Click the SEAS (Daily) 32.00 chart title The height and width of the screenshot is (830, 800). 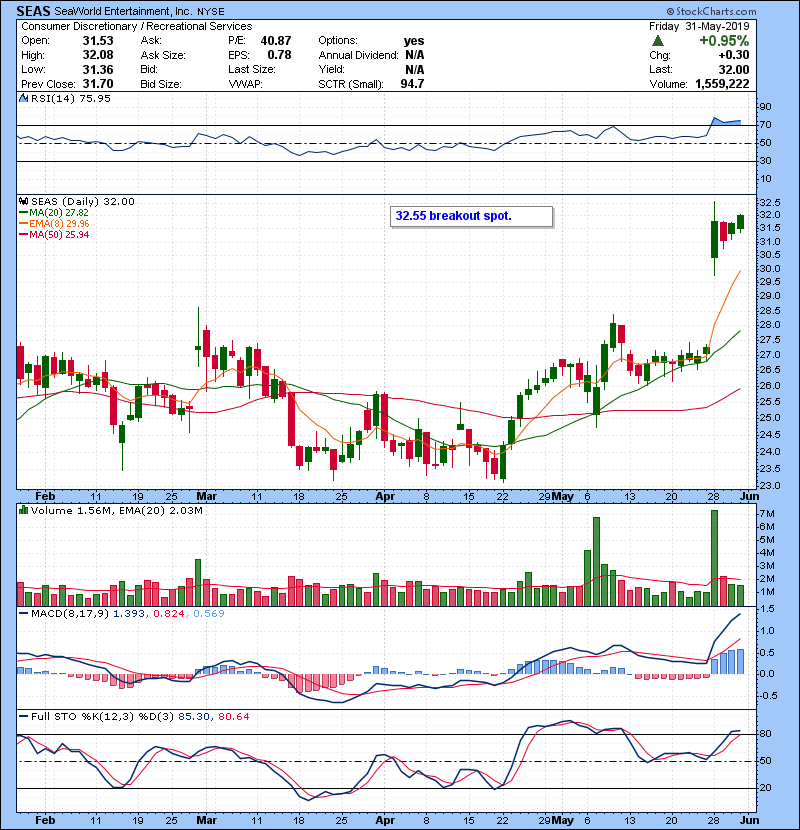pyautogui.click(x=83, y=201)
